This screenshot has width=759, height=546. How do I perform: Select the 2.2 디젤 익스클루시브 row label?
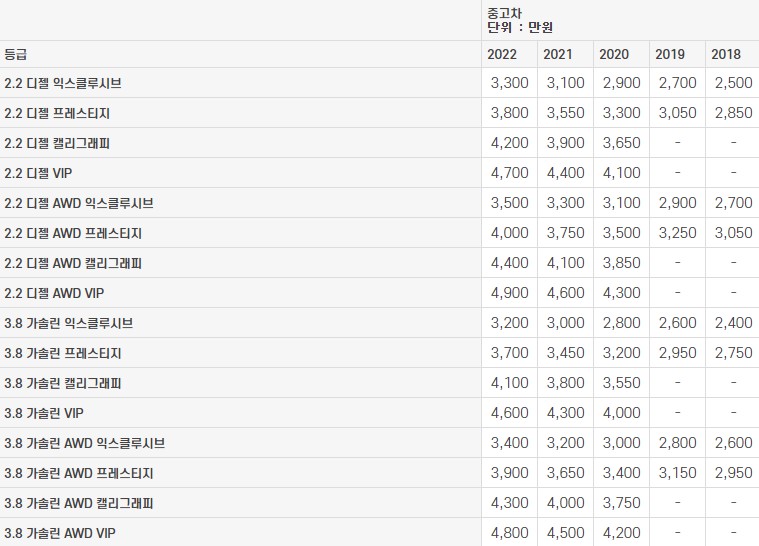tap(63, 83)
